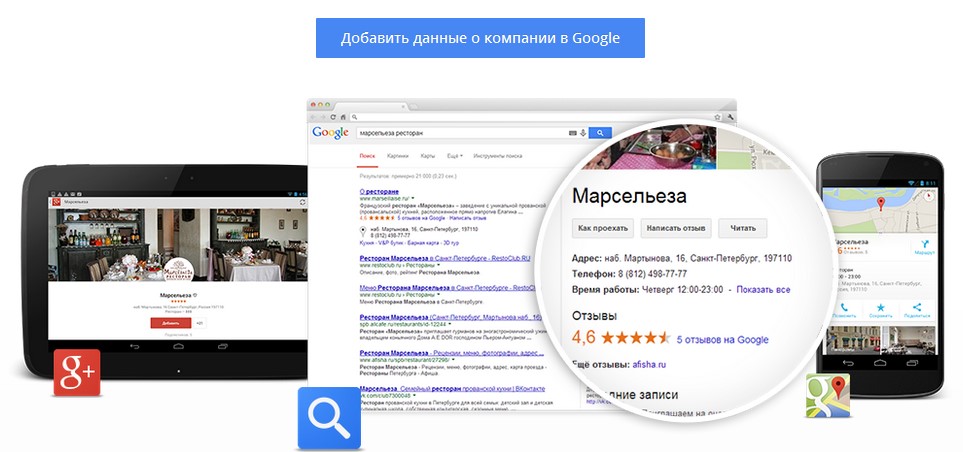This screenshot has width=963, height=452.
Task: Click the phone's star save icon
Action: [881, 307]
